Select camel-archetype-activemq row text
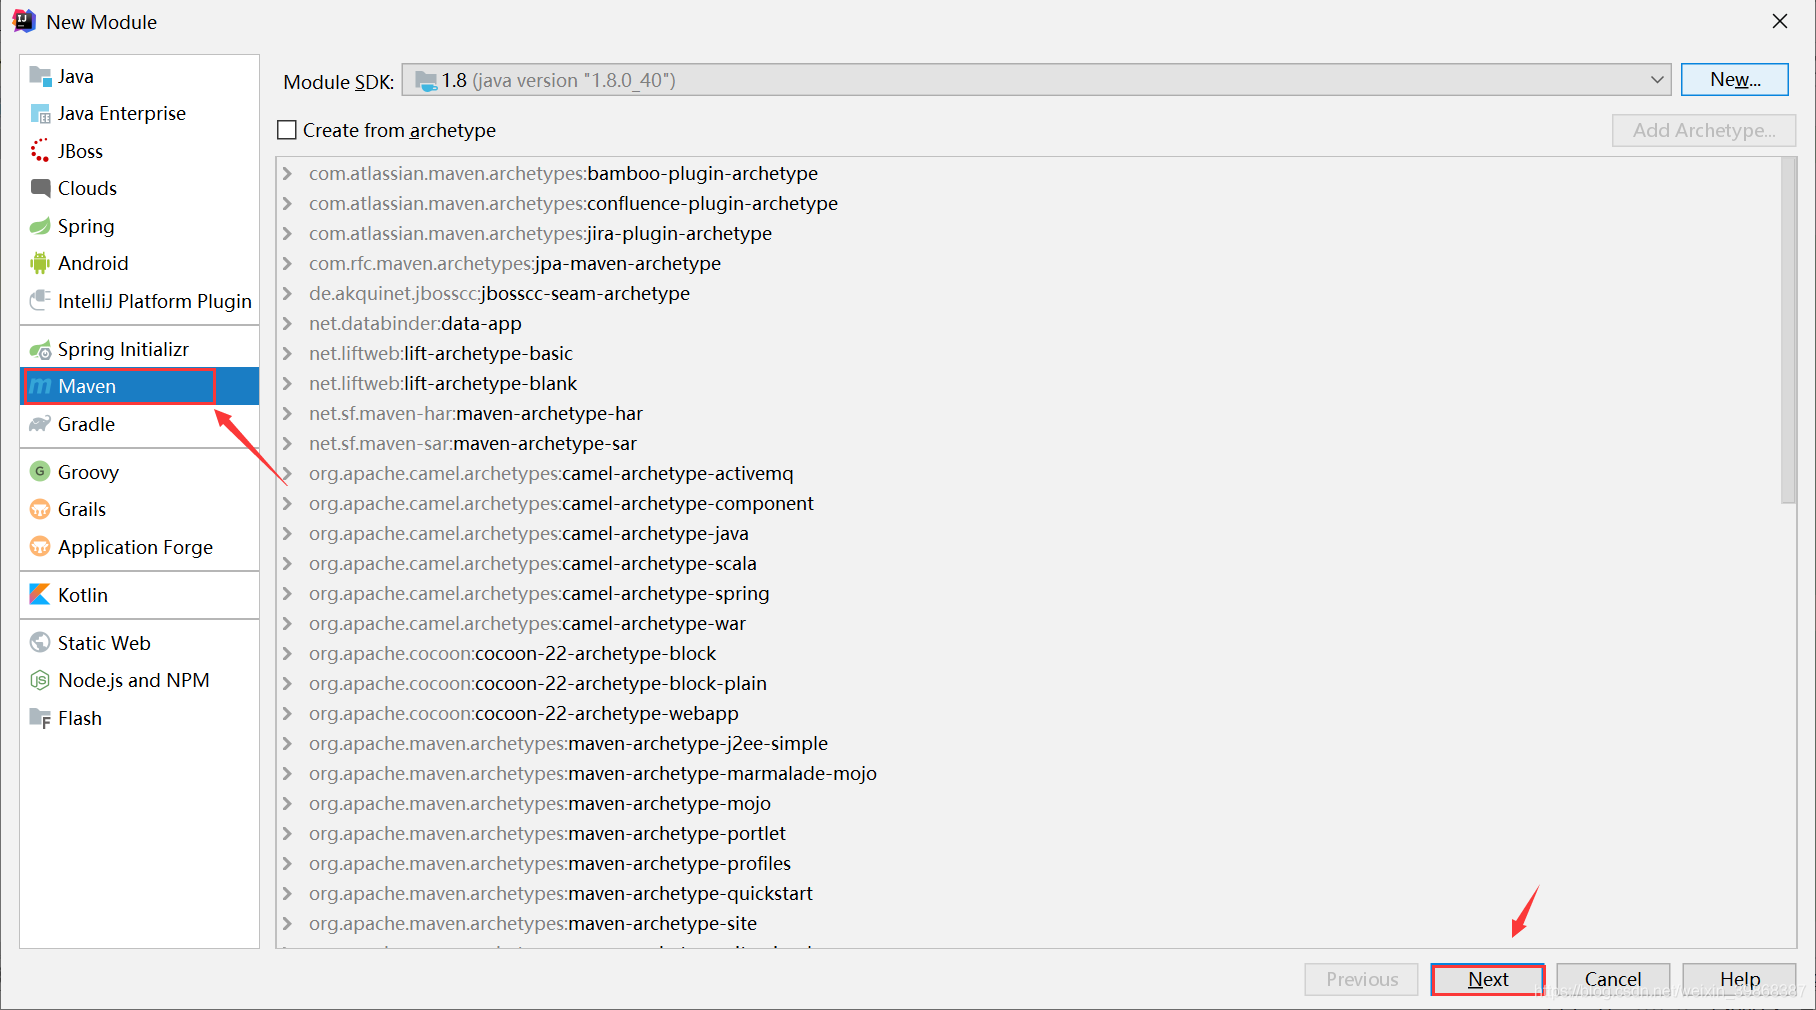 (x=551, y=473)
